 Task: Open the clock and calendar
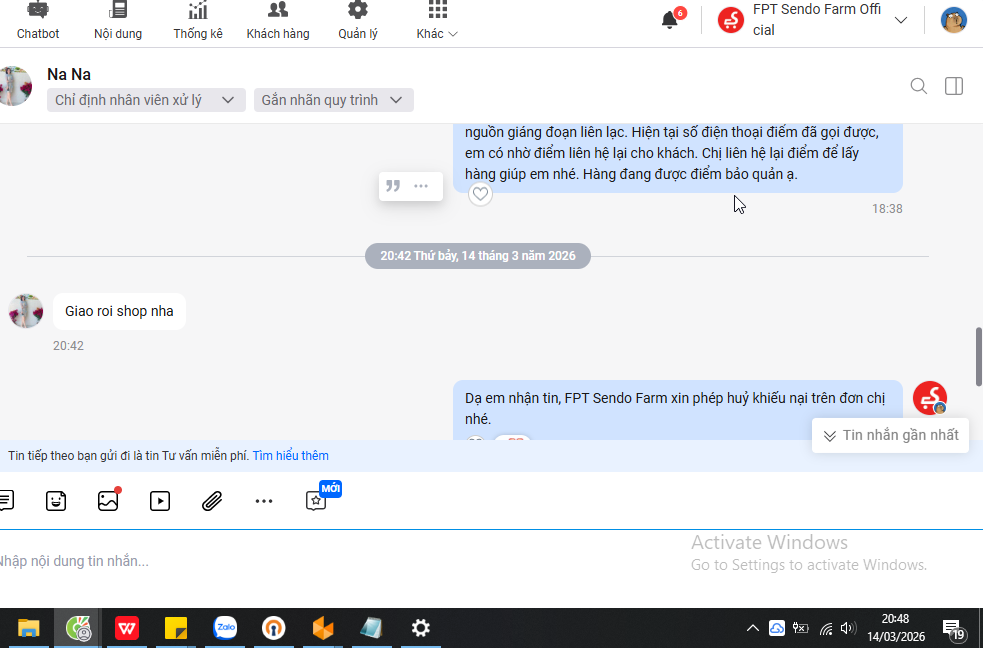895,628
